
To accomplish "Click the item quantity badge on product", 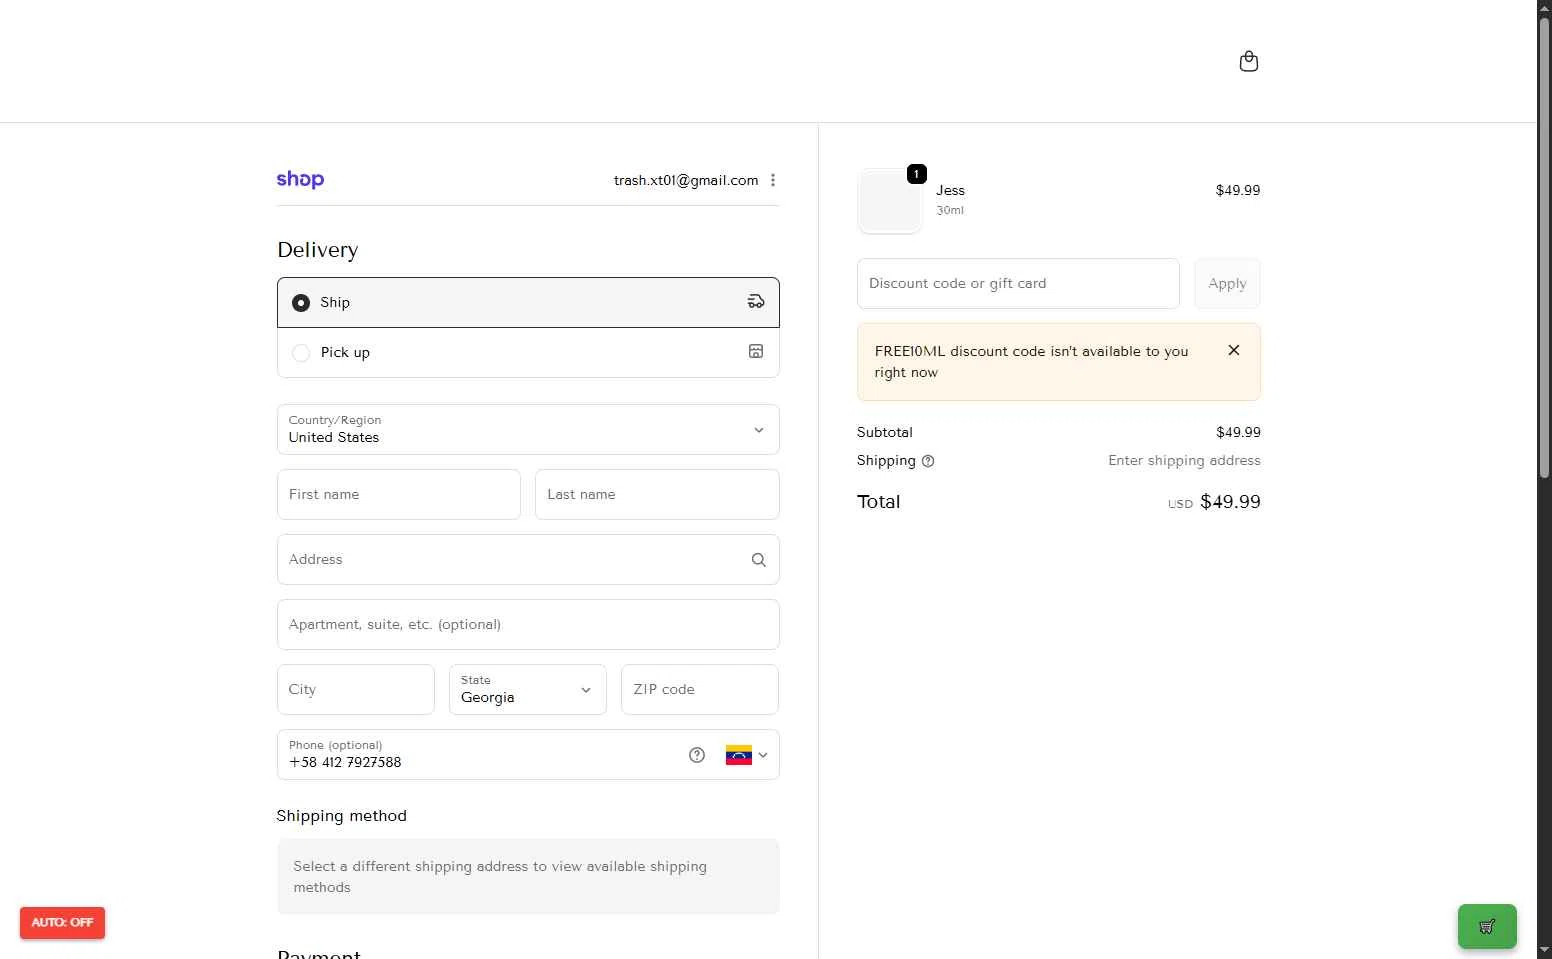I will 916,174.
